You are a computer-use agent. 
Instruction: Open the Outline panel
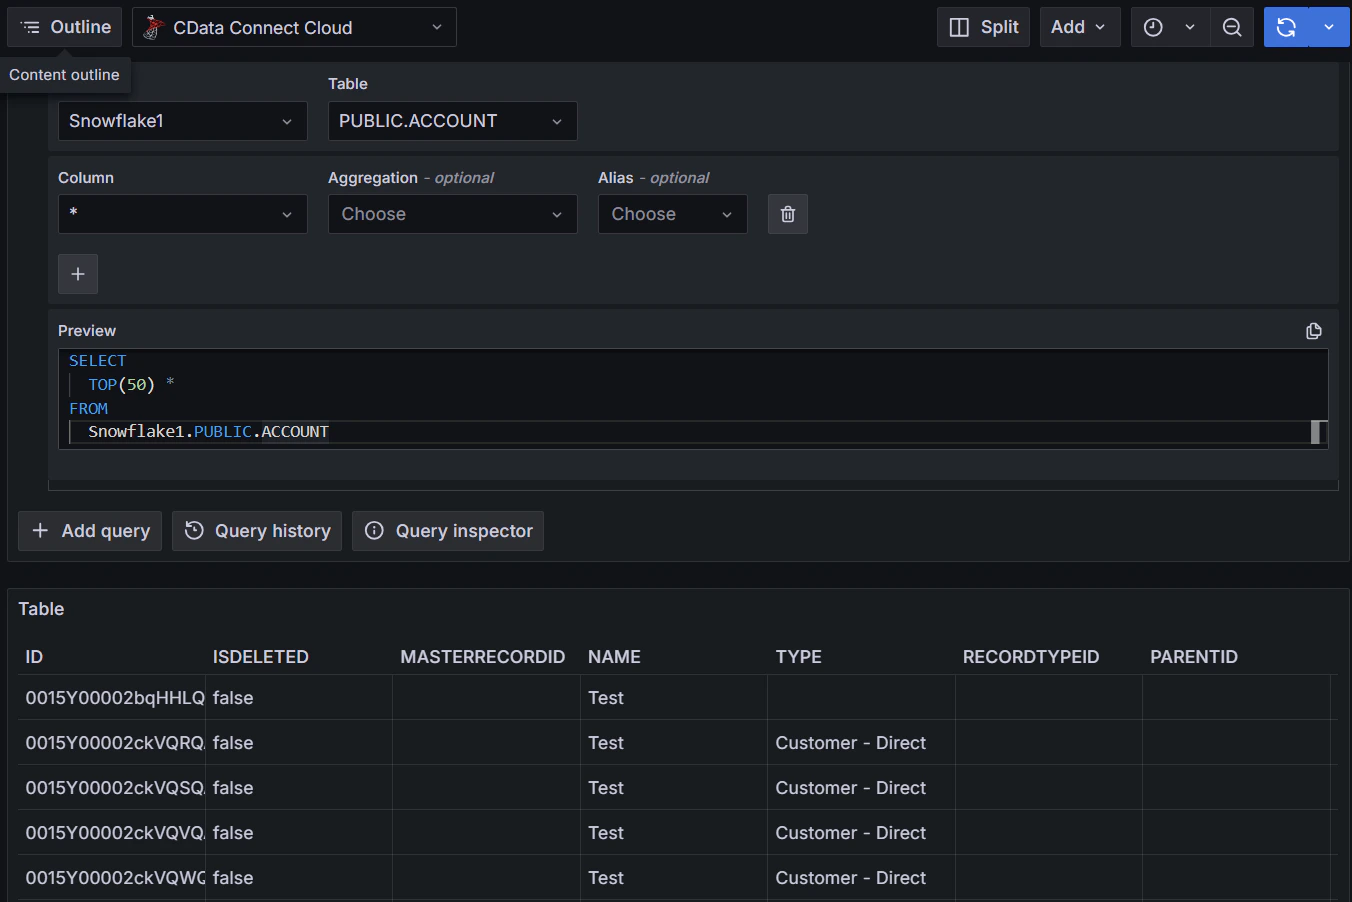(65, 27)
